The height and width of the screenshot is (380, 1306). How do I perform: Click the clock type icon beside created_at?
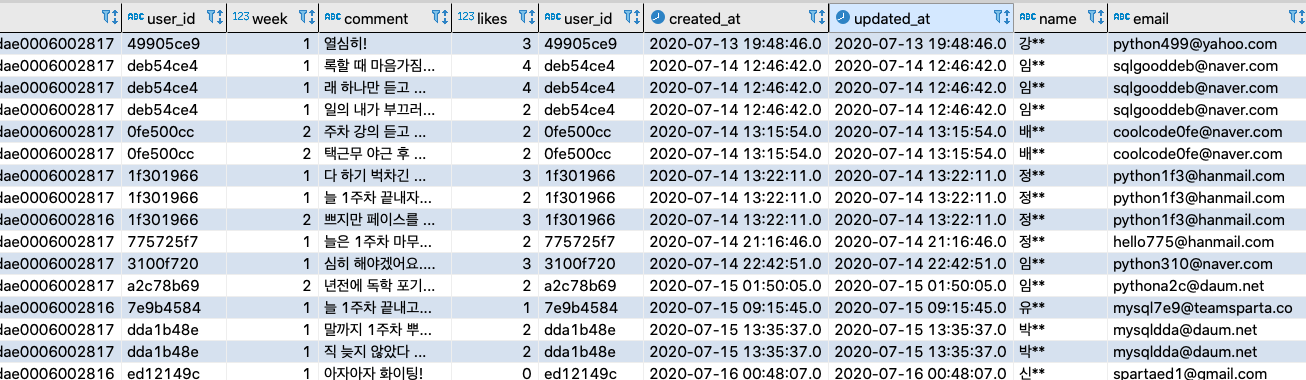(x=657, y=18)
